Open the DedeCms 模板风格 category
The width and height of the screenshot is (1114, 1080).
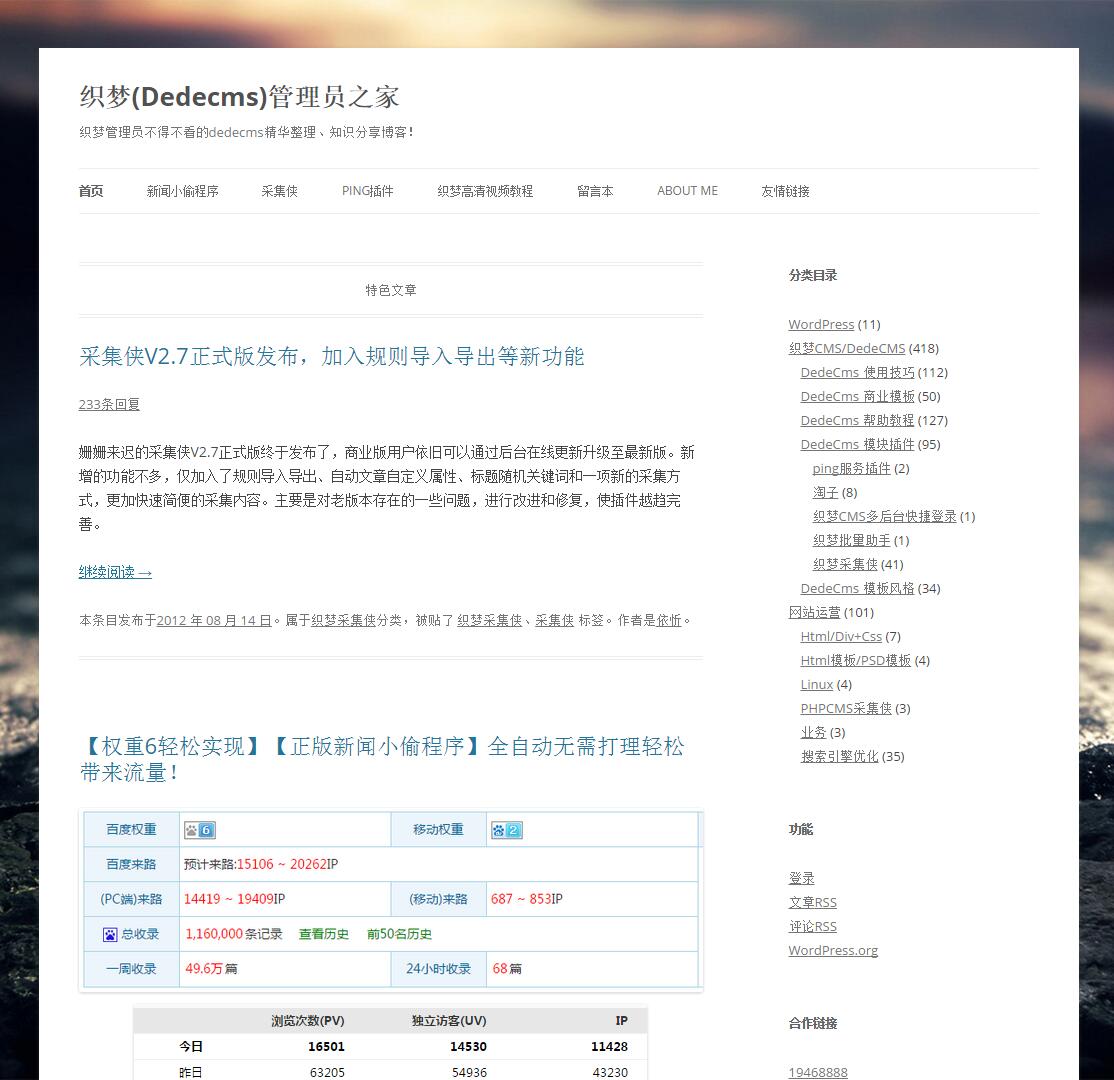click(x=858, y=588)
